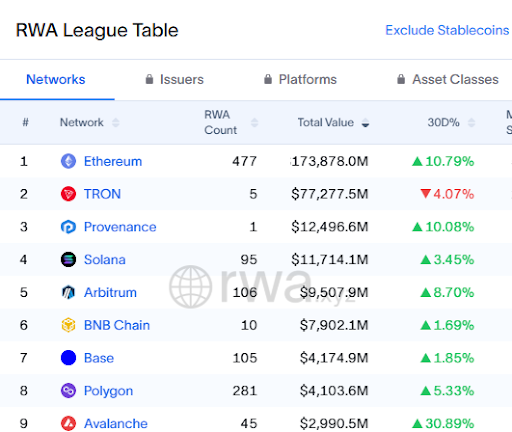The height and width of the screenshot is (432, 512).
Task: Click the TRON network logo icon
Action: pyautogui.click(x=68, y=194)
